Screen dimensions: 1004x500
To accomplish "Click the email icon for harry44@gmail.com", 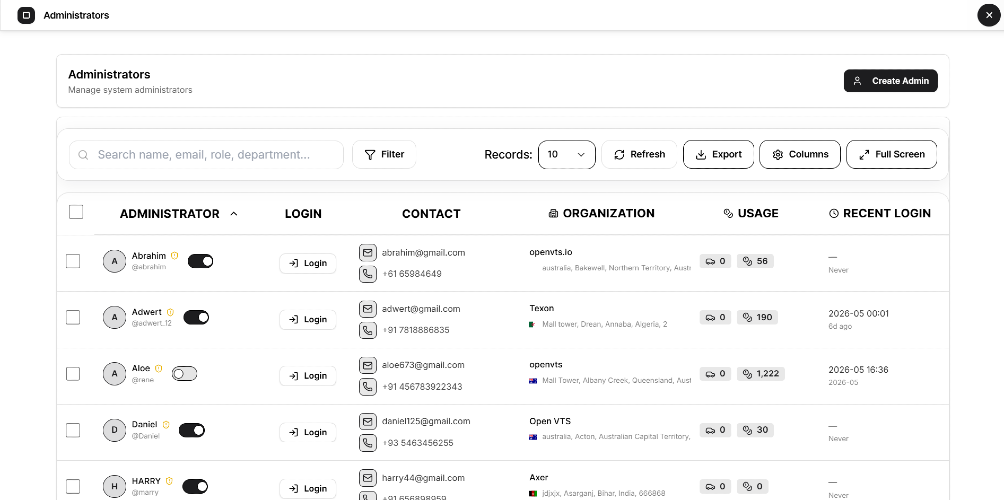I will (x=368, y=478).
